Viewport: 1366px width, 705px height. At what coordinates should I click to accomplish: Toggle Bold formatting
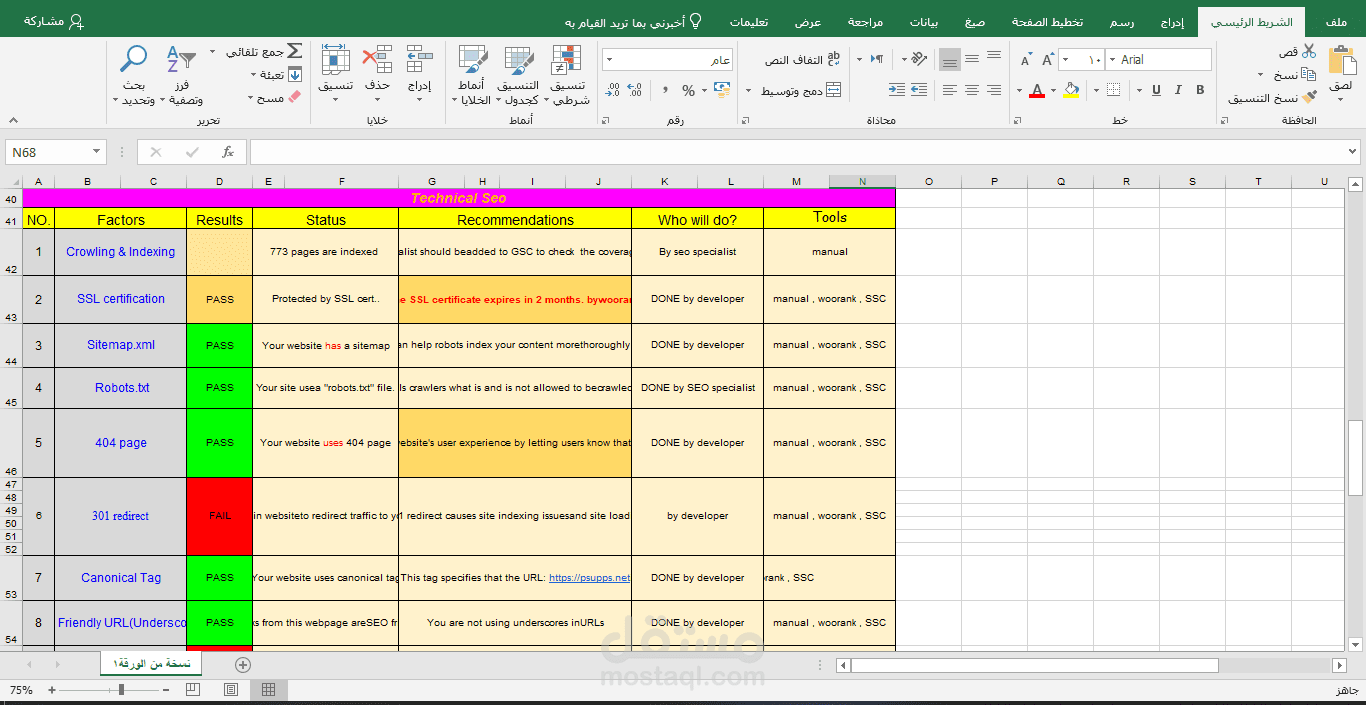coord(1201,90)
